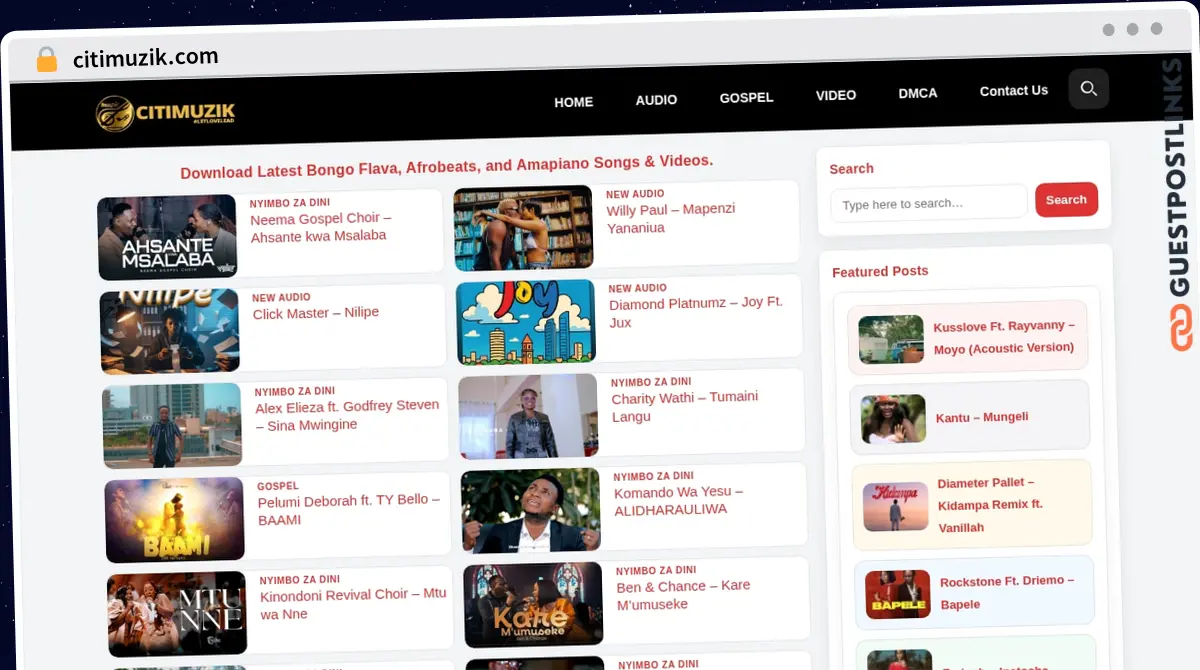Image resolution: width=1200 pixels, height=670 pixels.
Task: Open Pelumi Deborah BAAMI post link
Action: click(x=348, y=509)
